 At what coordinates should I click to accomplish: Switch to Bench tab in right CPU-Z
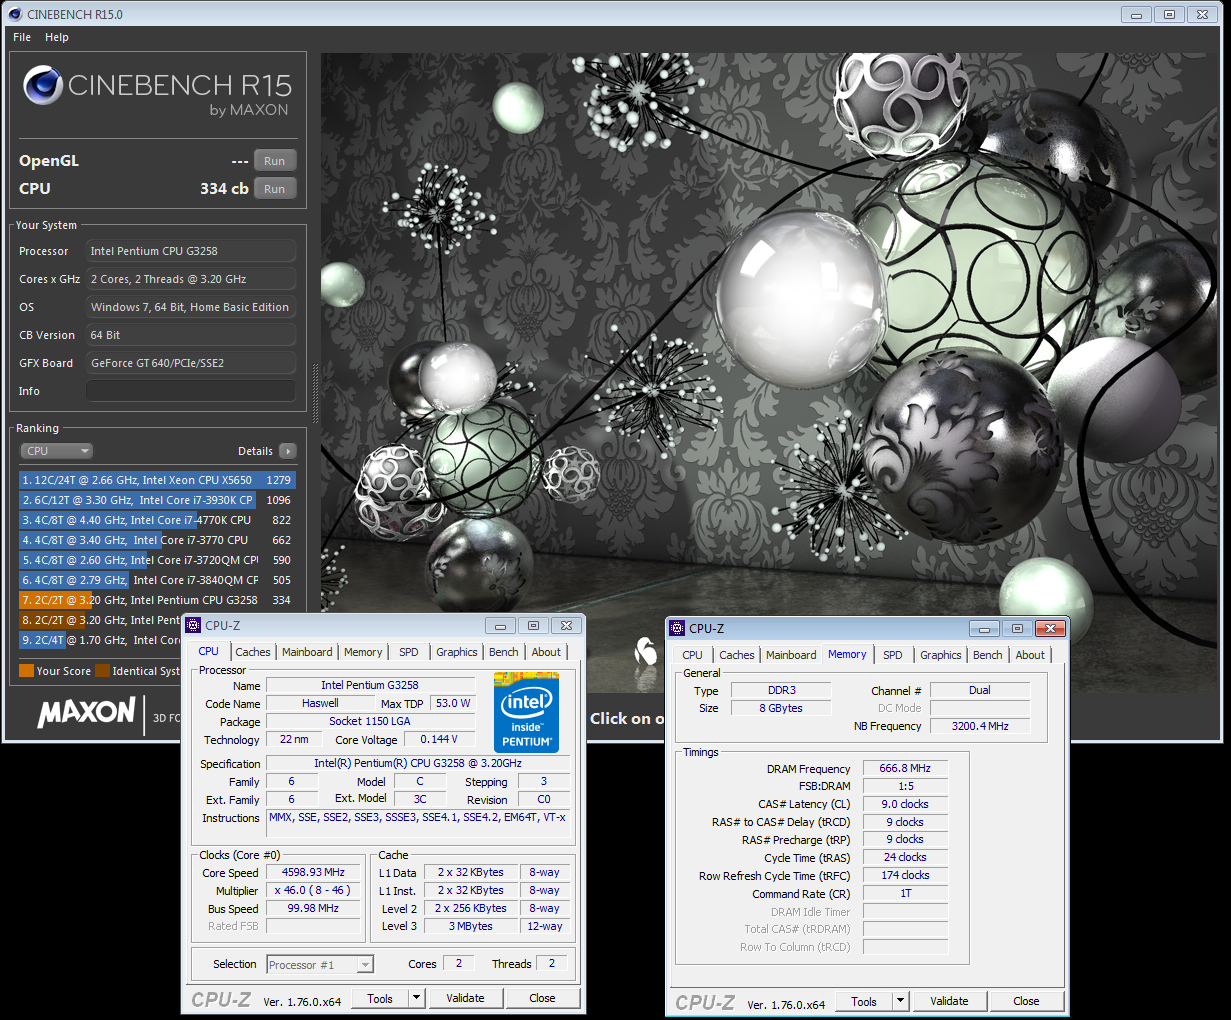coord(988,655)
